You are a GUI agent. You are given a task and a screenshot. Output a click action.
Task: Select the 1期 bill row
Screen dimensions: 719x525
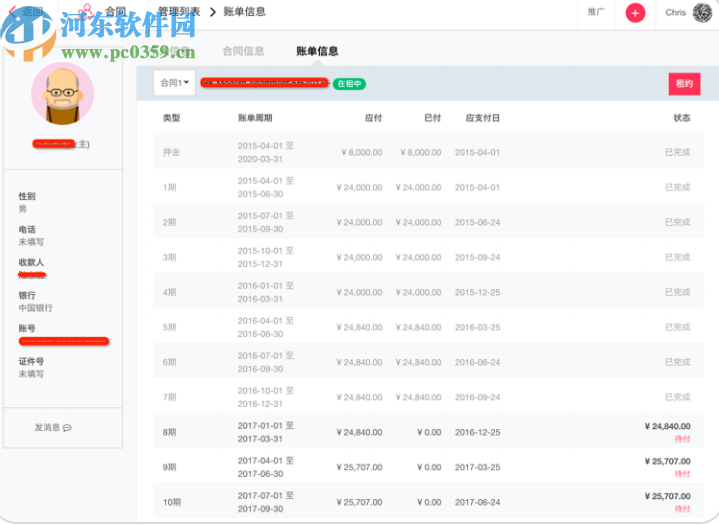coord(428,185)
